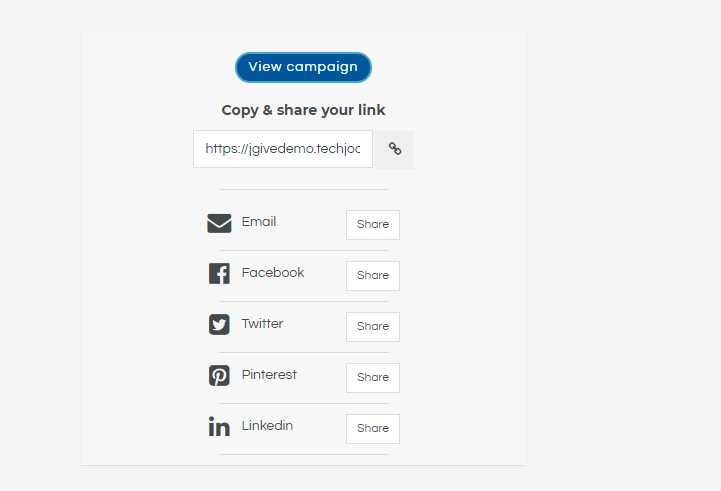Click the LinkedIn logo icon
This screenshot has height=491, width=721.
219,427
